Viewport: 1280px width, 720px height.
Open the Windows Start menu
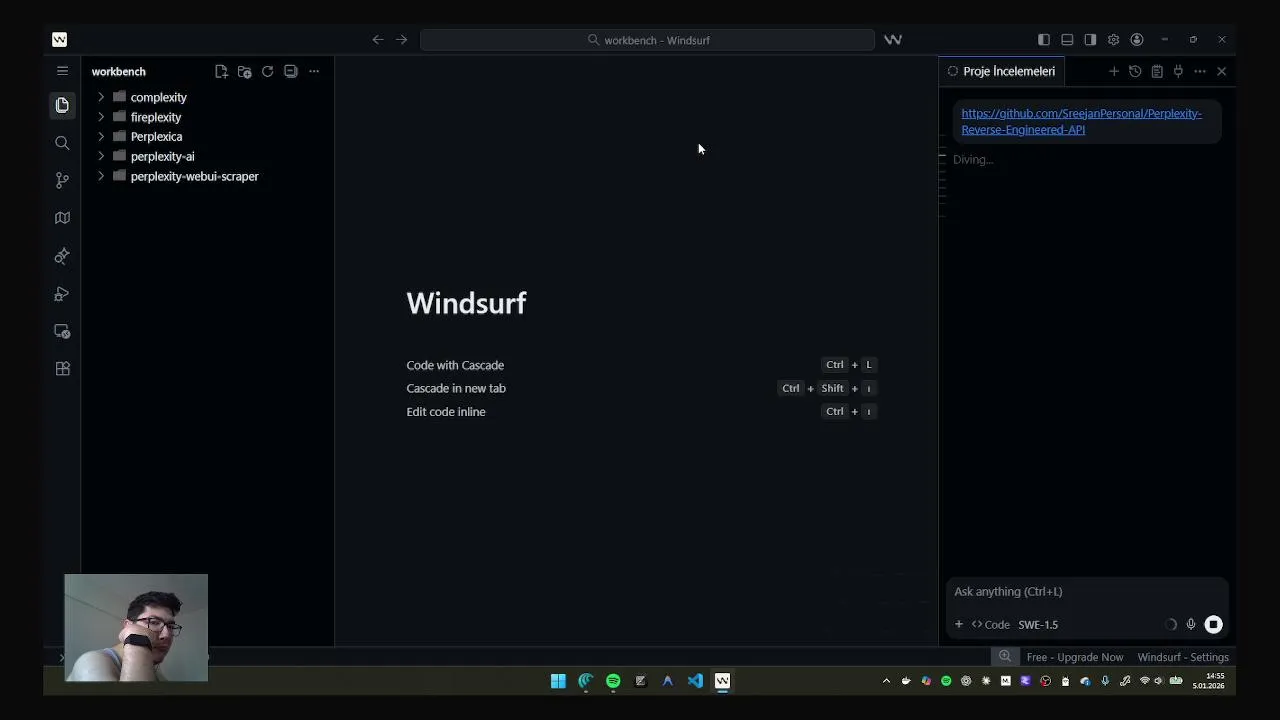pos(558,681)
